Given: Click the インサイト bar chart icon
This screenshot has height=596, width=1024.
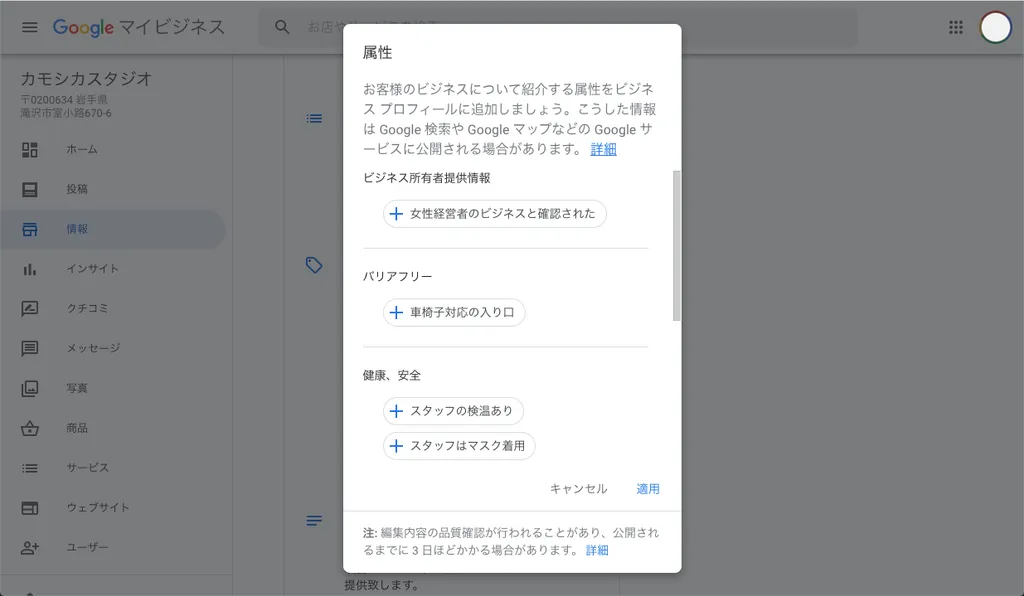Looking at the screenshot, I should point(29,269).
